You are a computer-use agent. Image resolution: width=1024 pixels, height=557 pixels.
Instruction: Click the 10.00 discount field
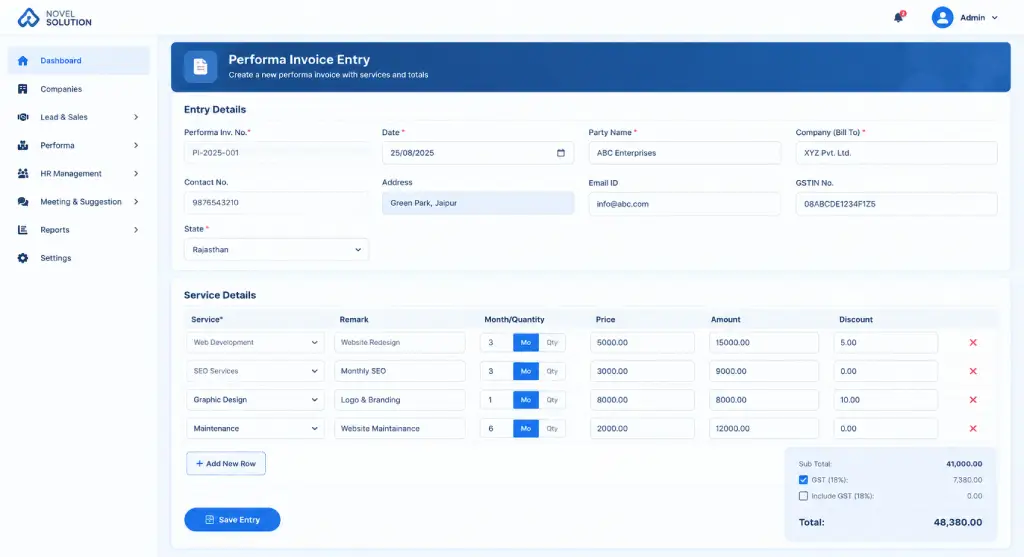coord(886,400)
